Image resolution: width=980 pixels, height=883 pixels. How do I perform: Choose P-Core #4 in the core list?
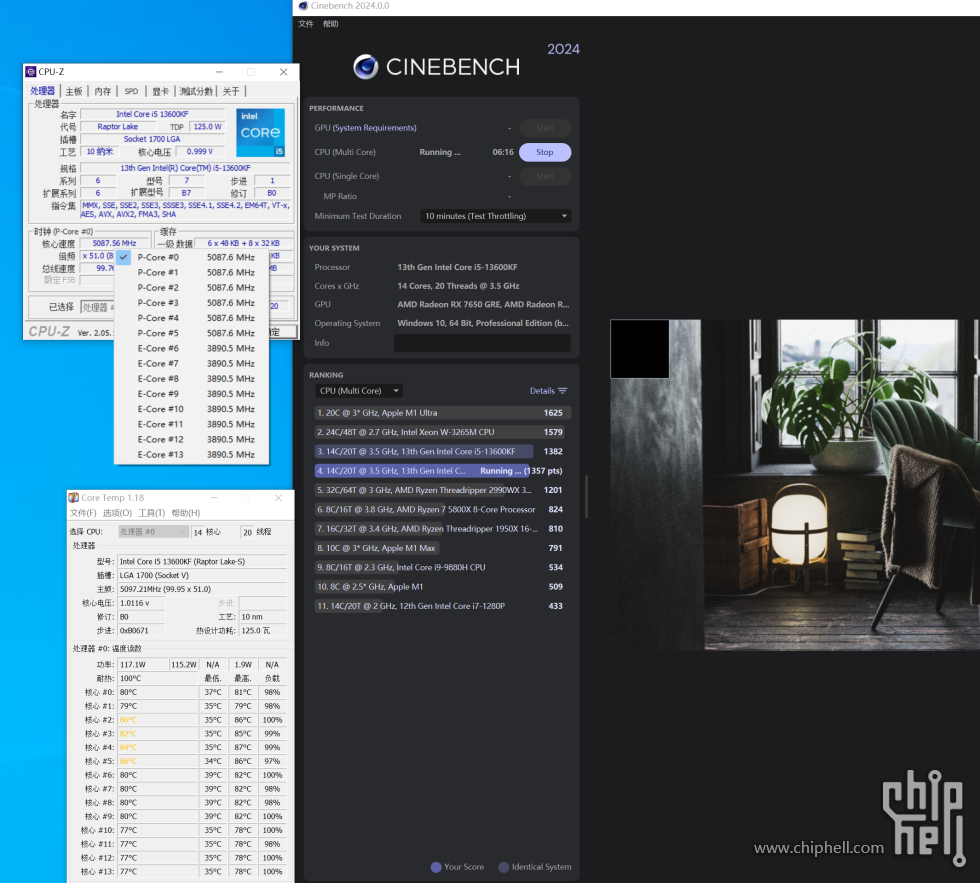coord(192,318)
